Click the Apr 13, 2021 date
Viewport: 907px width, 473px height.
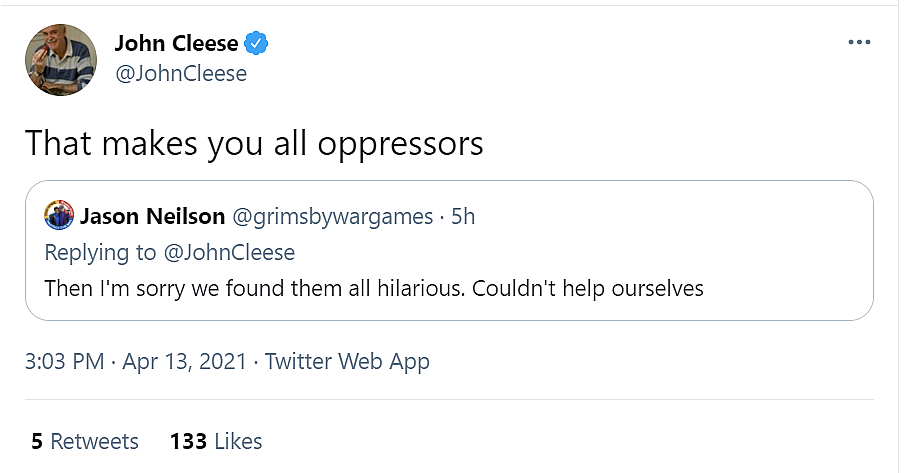(x=185, y=361)
